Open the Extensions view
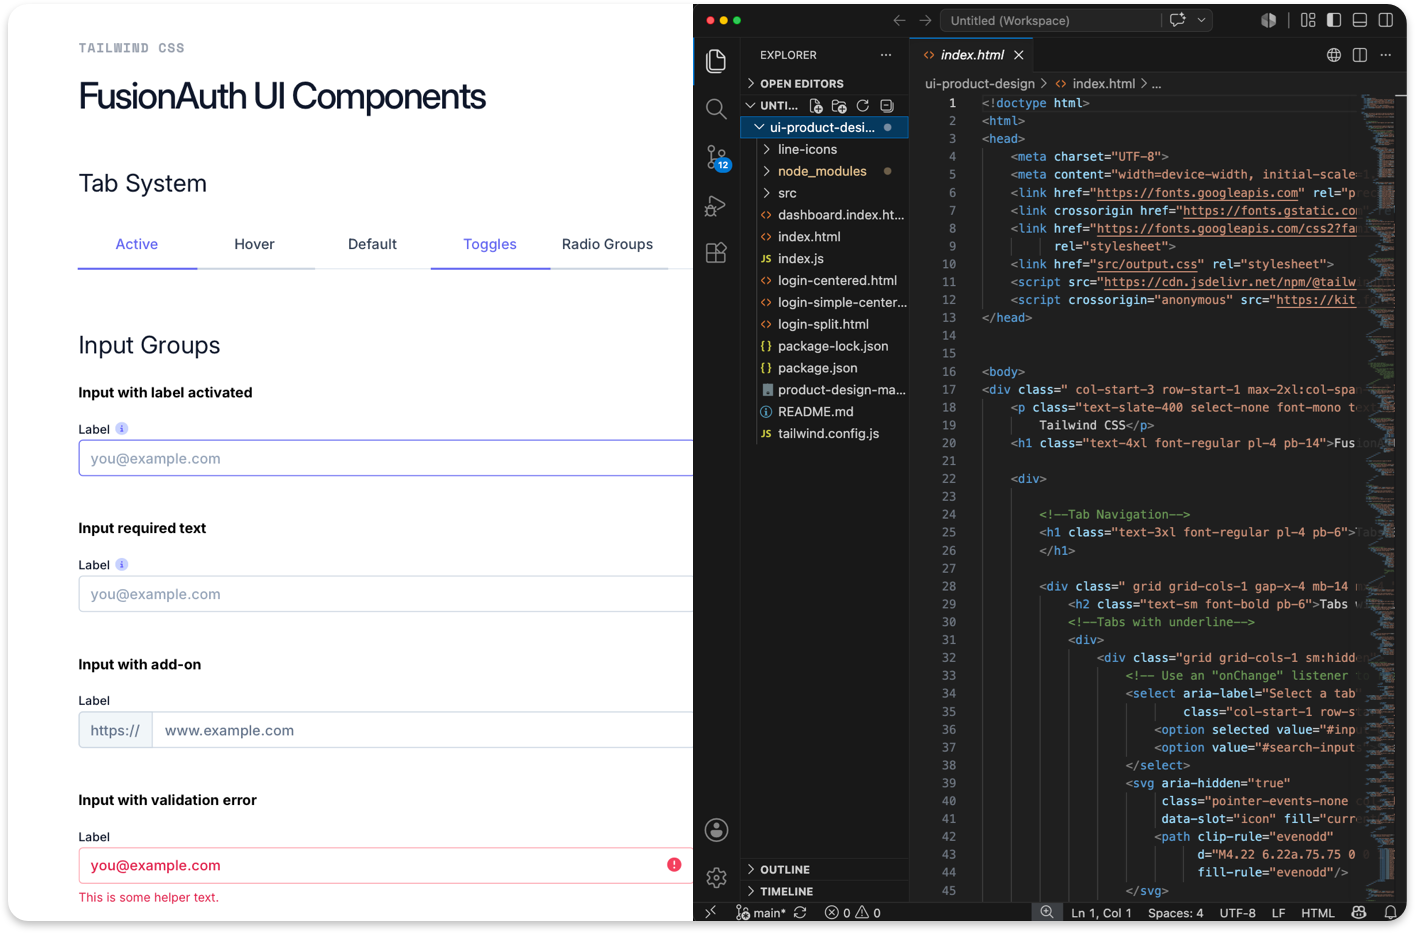1415x933 pixels. (716, 253)
